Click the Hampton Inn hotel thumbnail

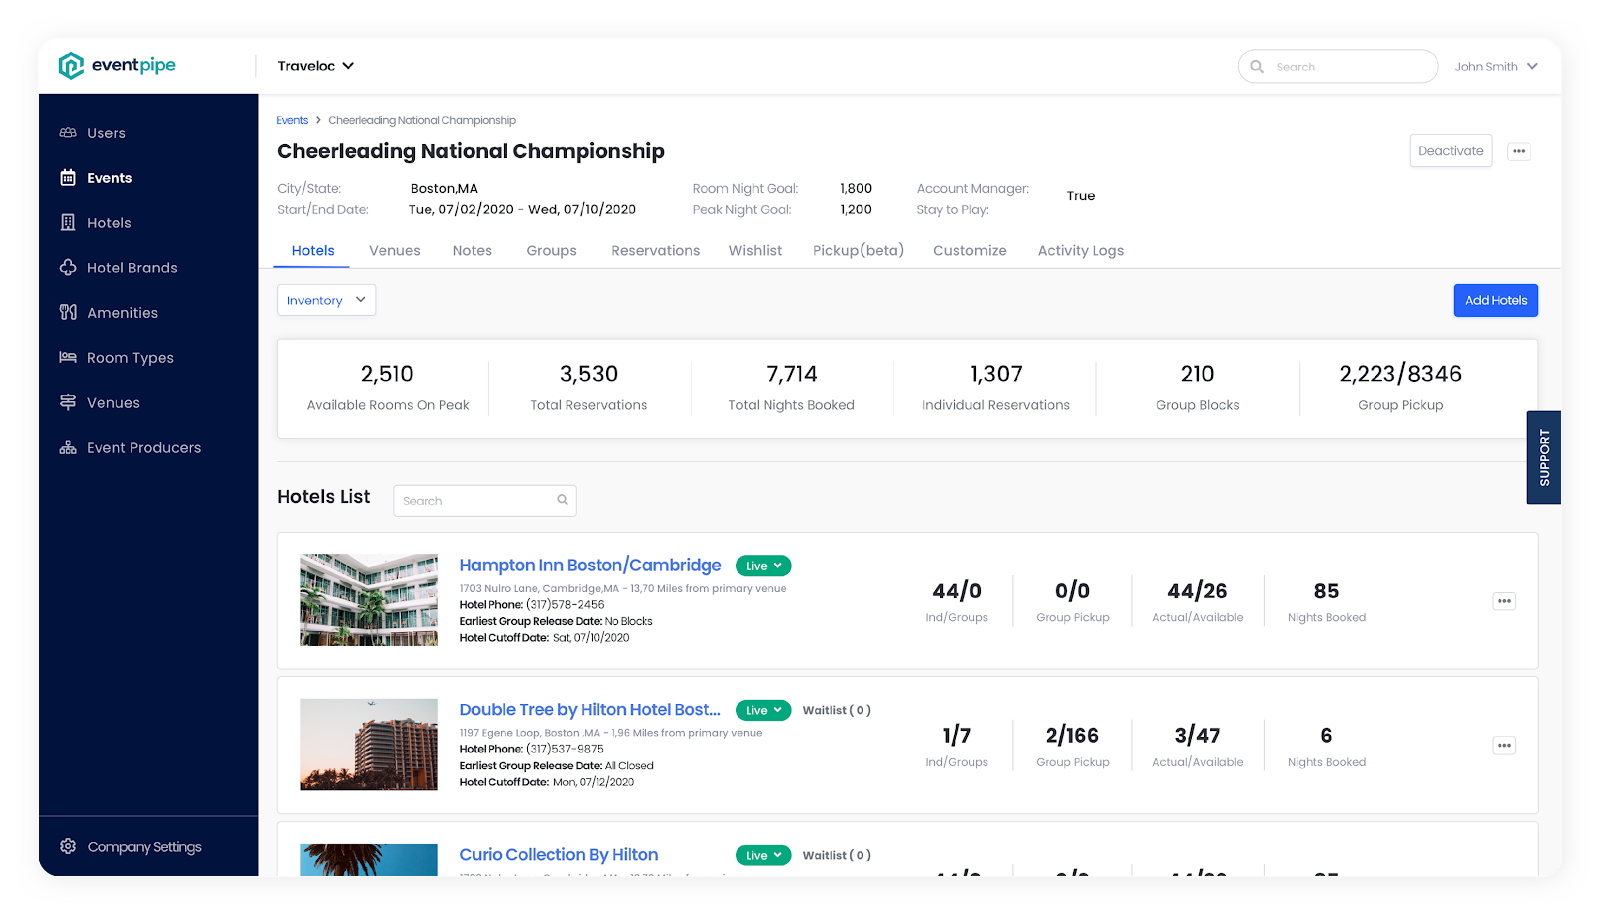pos(369,600)
